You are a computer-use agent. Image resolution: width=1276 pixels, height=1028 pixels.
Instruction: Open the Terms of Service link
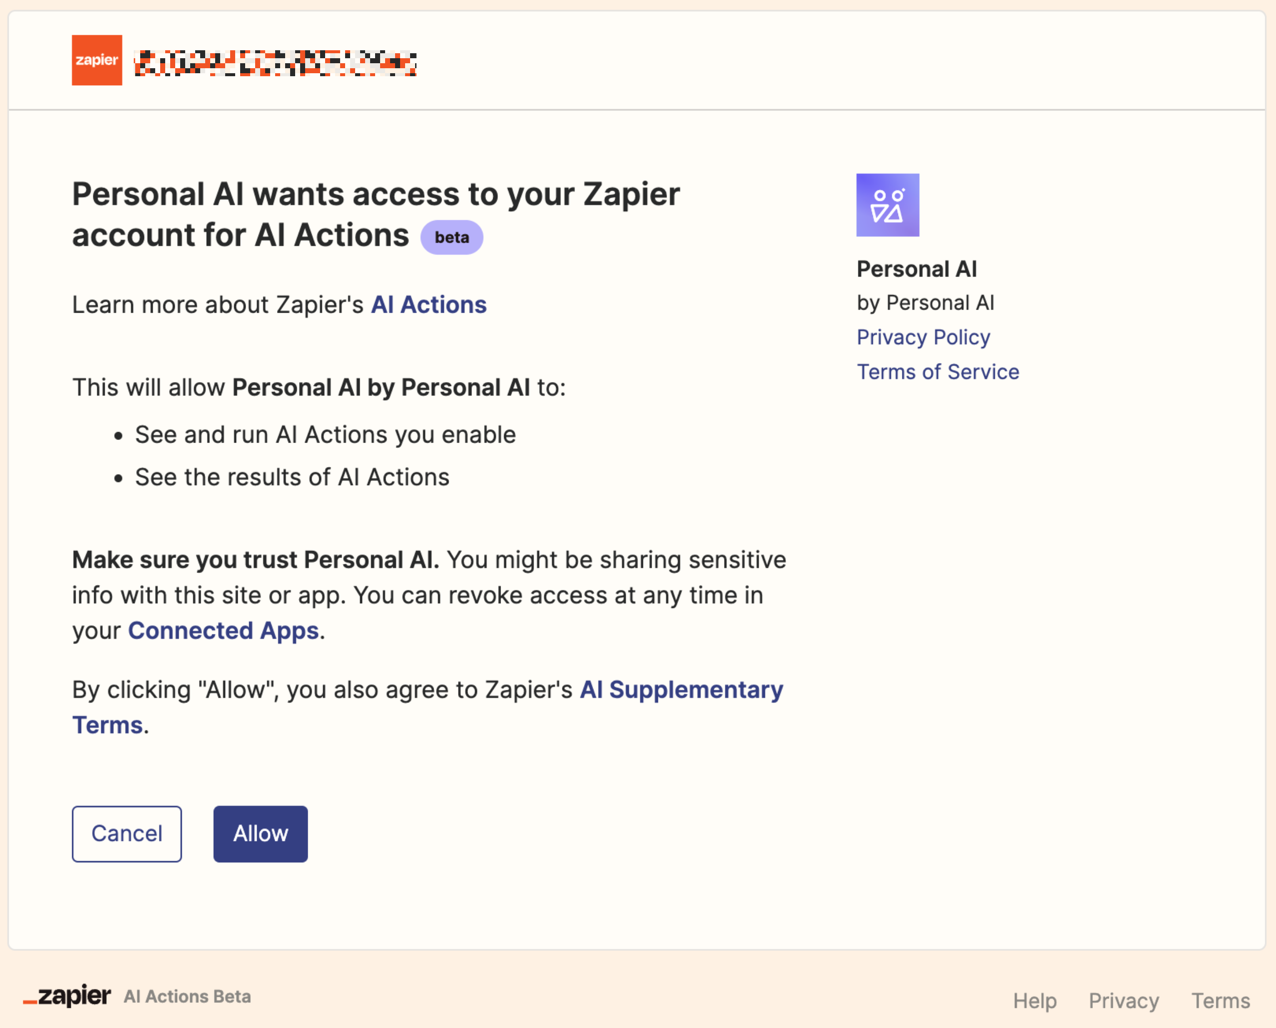click(x=937, y=372)
